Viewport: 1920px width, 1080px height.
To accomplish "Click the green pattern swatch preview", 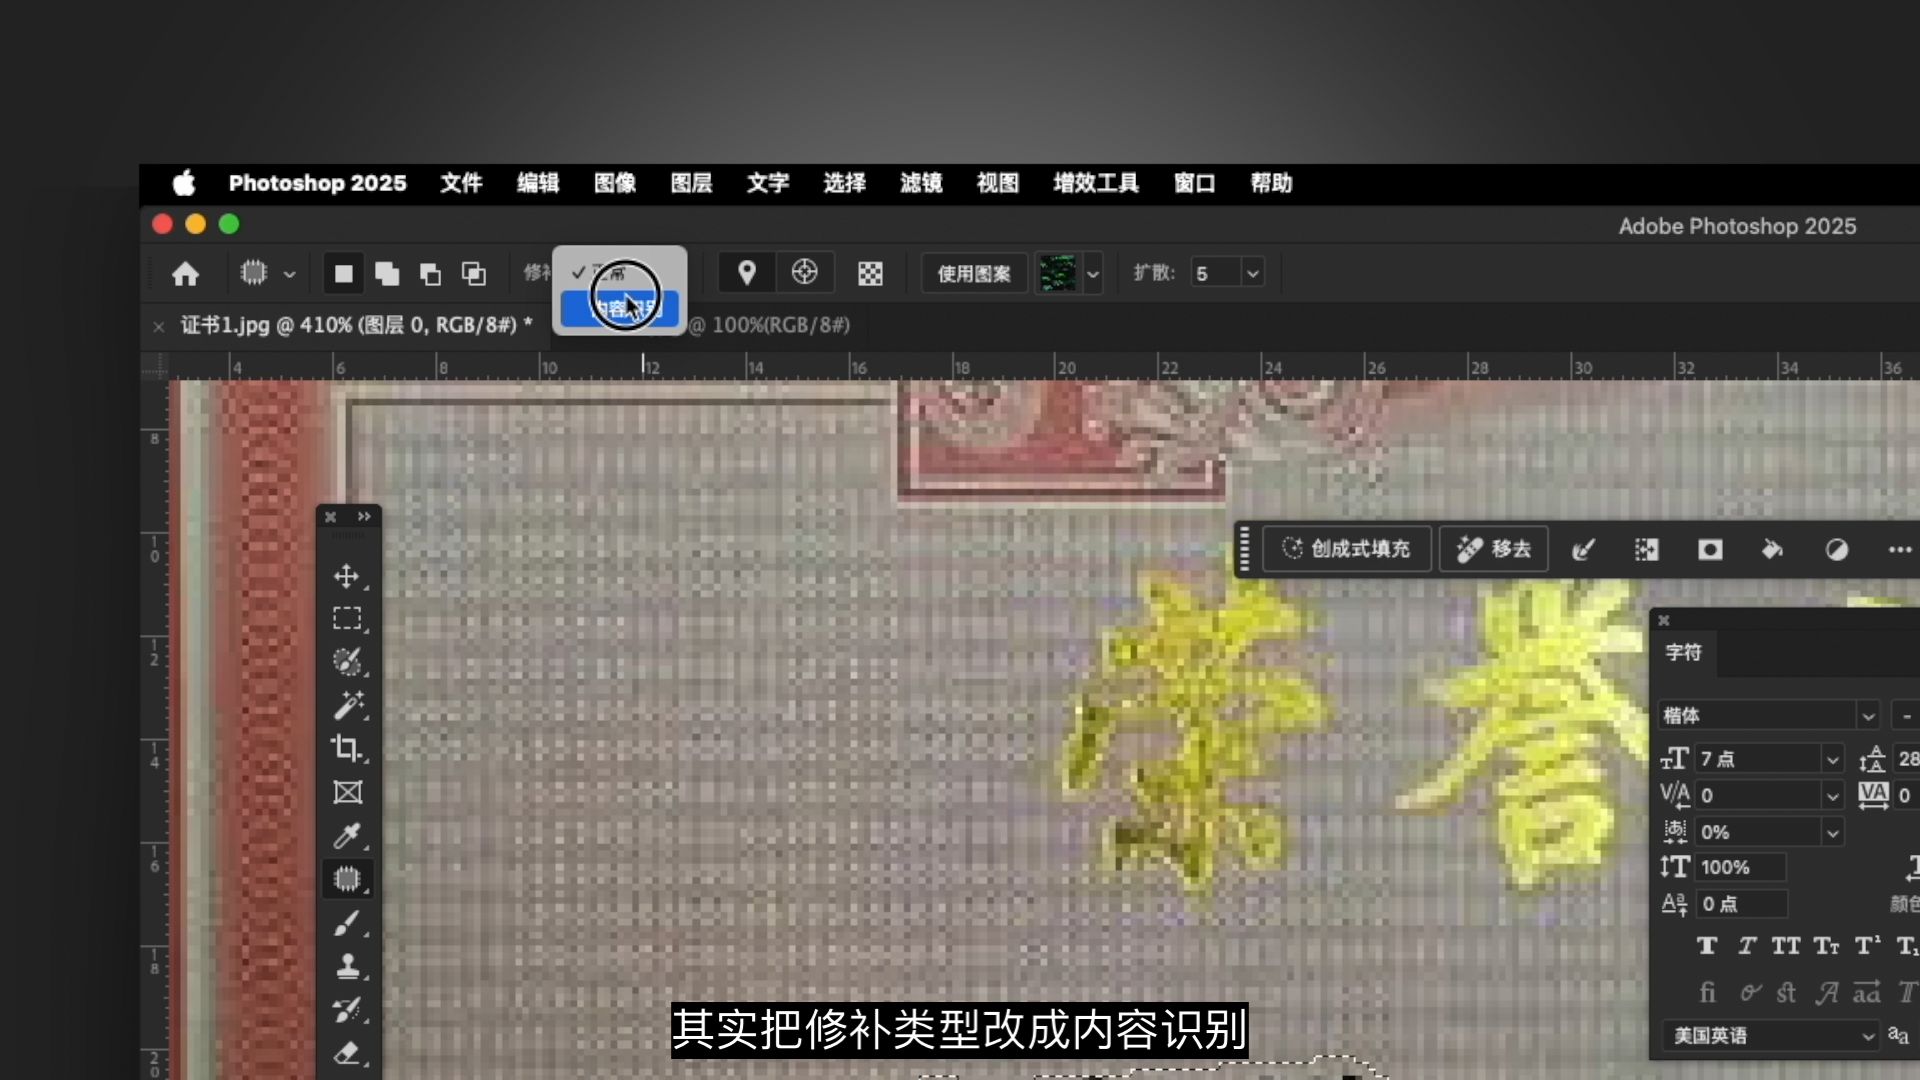I will (x=1058, y=273).
